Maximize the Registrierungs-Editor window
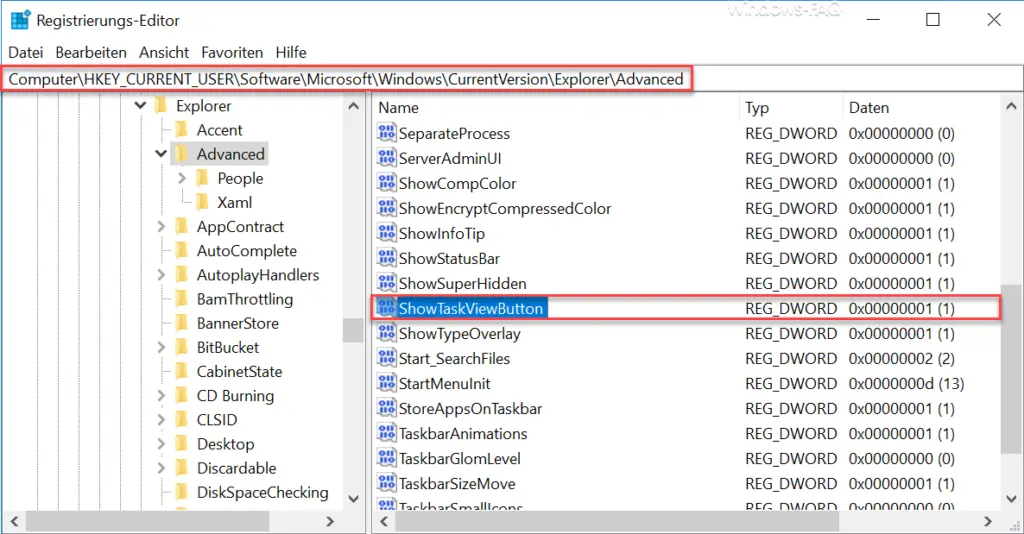This screenshot has height=534, width=1024. (933, 20)
